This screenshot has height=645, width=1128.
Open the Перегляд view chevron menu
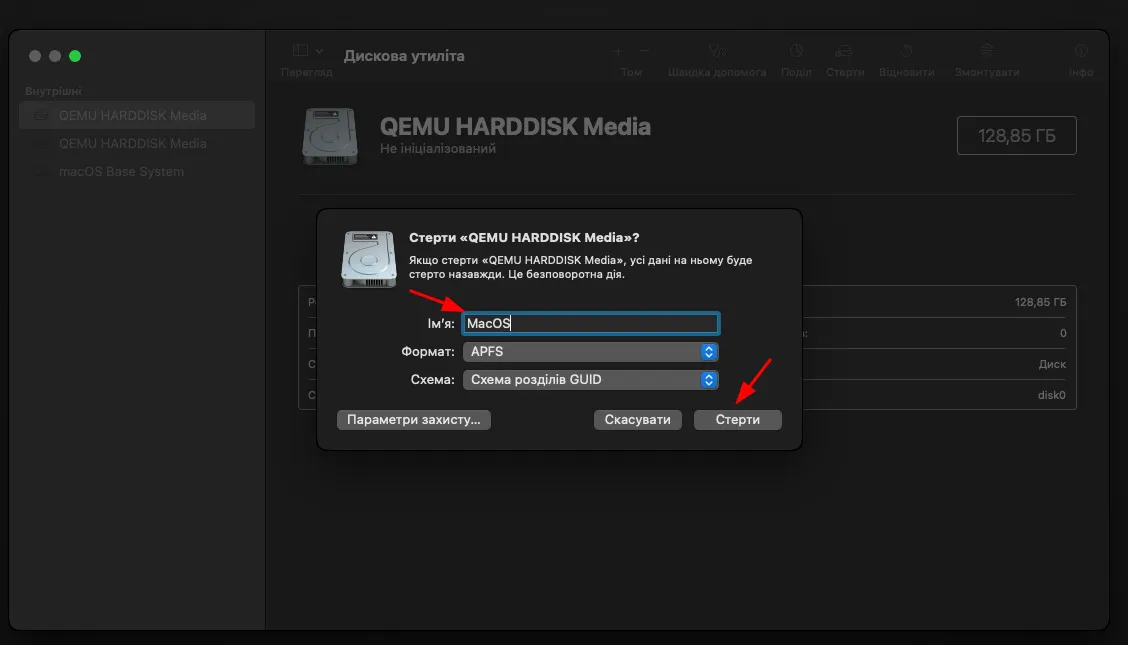tap(319, 50)
